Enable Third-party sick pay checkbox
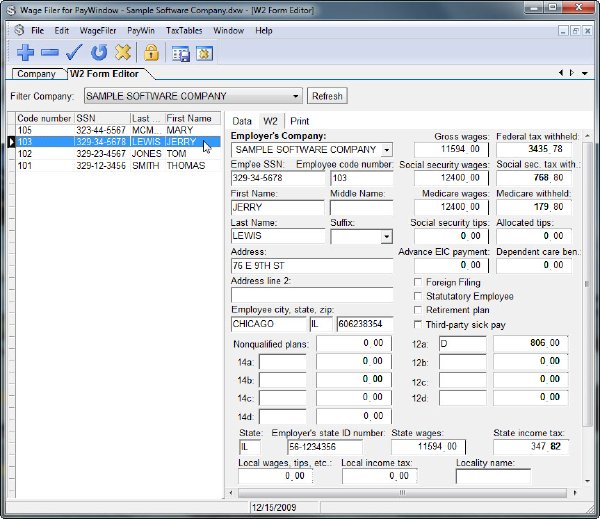This screenshot has height=519, width=600. pos(418,325)
